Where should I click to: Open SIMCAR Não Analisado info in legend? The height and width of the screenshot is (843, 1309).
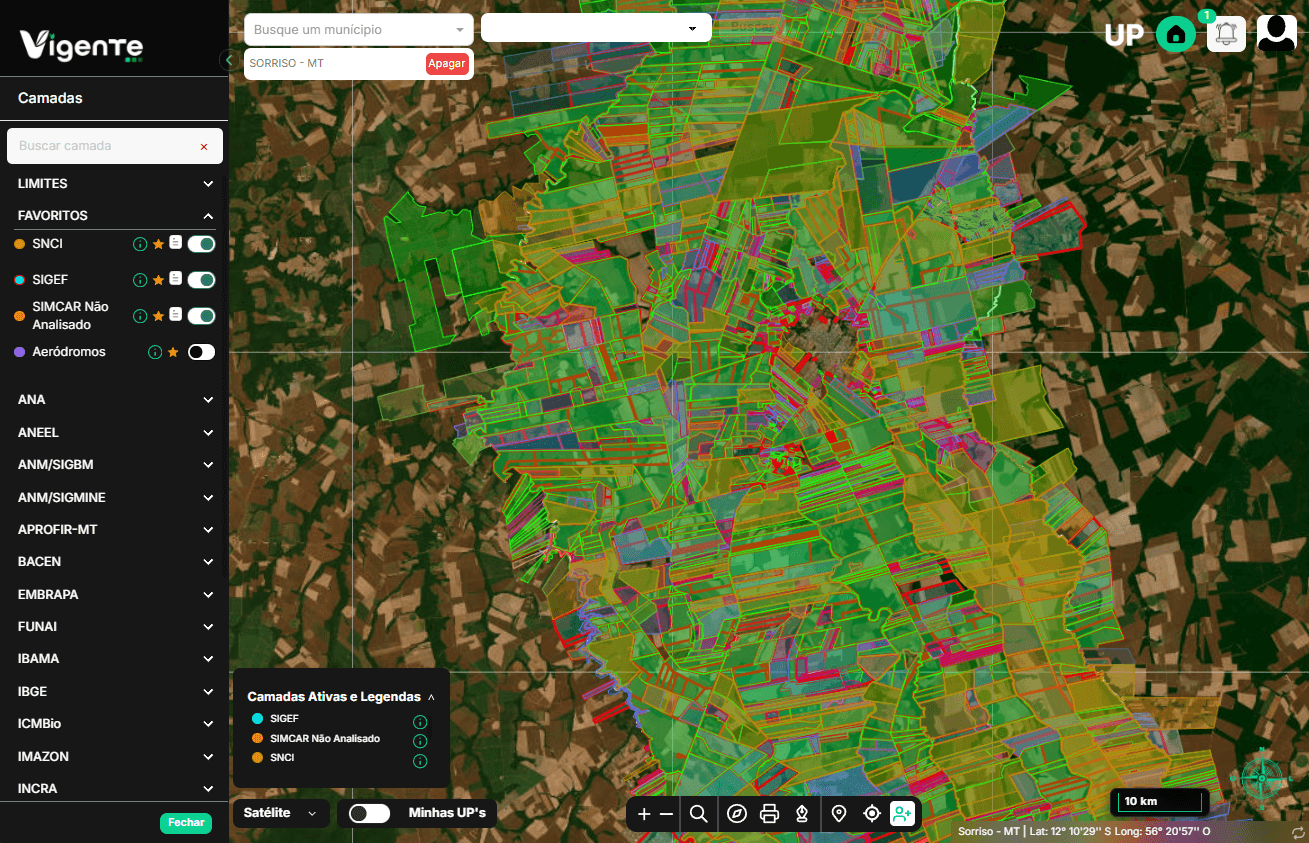click(x=420, y=741)
